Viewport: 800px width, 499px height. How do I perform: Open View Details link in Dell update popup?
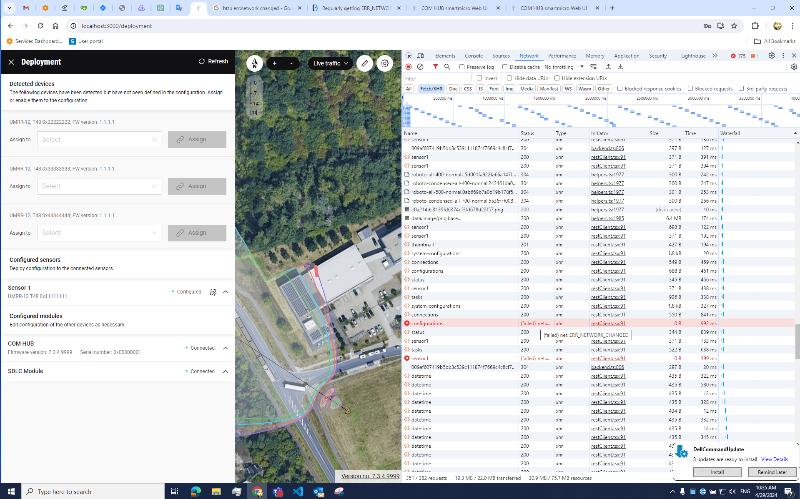click(774, 459)
